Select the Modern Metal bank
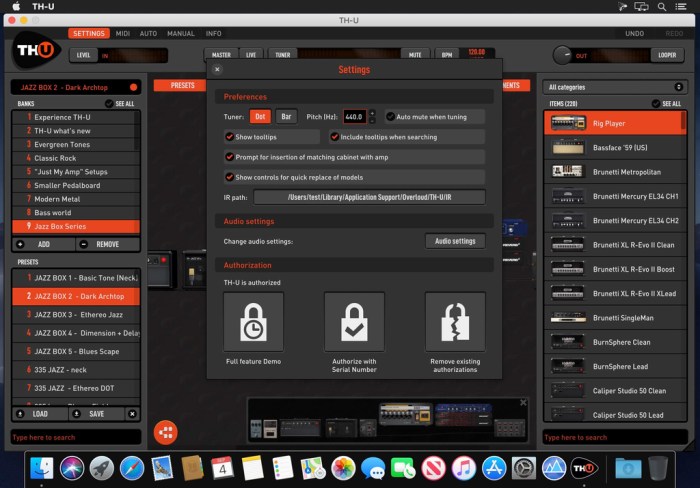The height and width of the screenshot is (488, 700). (76, 199)
